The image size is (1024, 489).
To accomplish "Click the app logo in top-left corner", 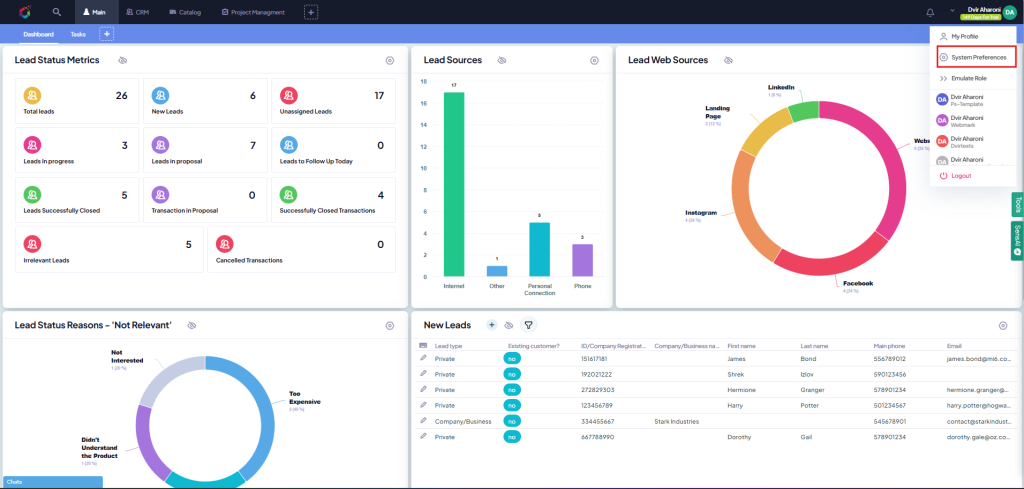I will [25, 12].
